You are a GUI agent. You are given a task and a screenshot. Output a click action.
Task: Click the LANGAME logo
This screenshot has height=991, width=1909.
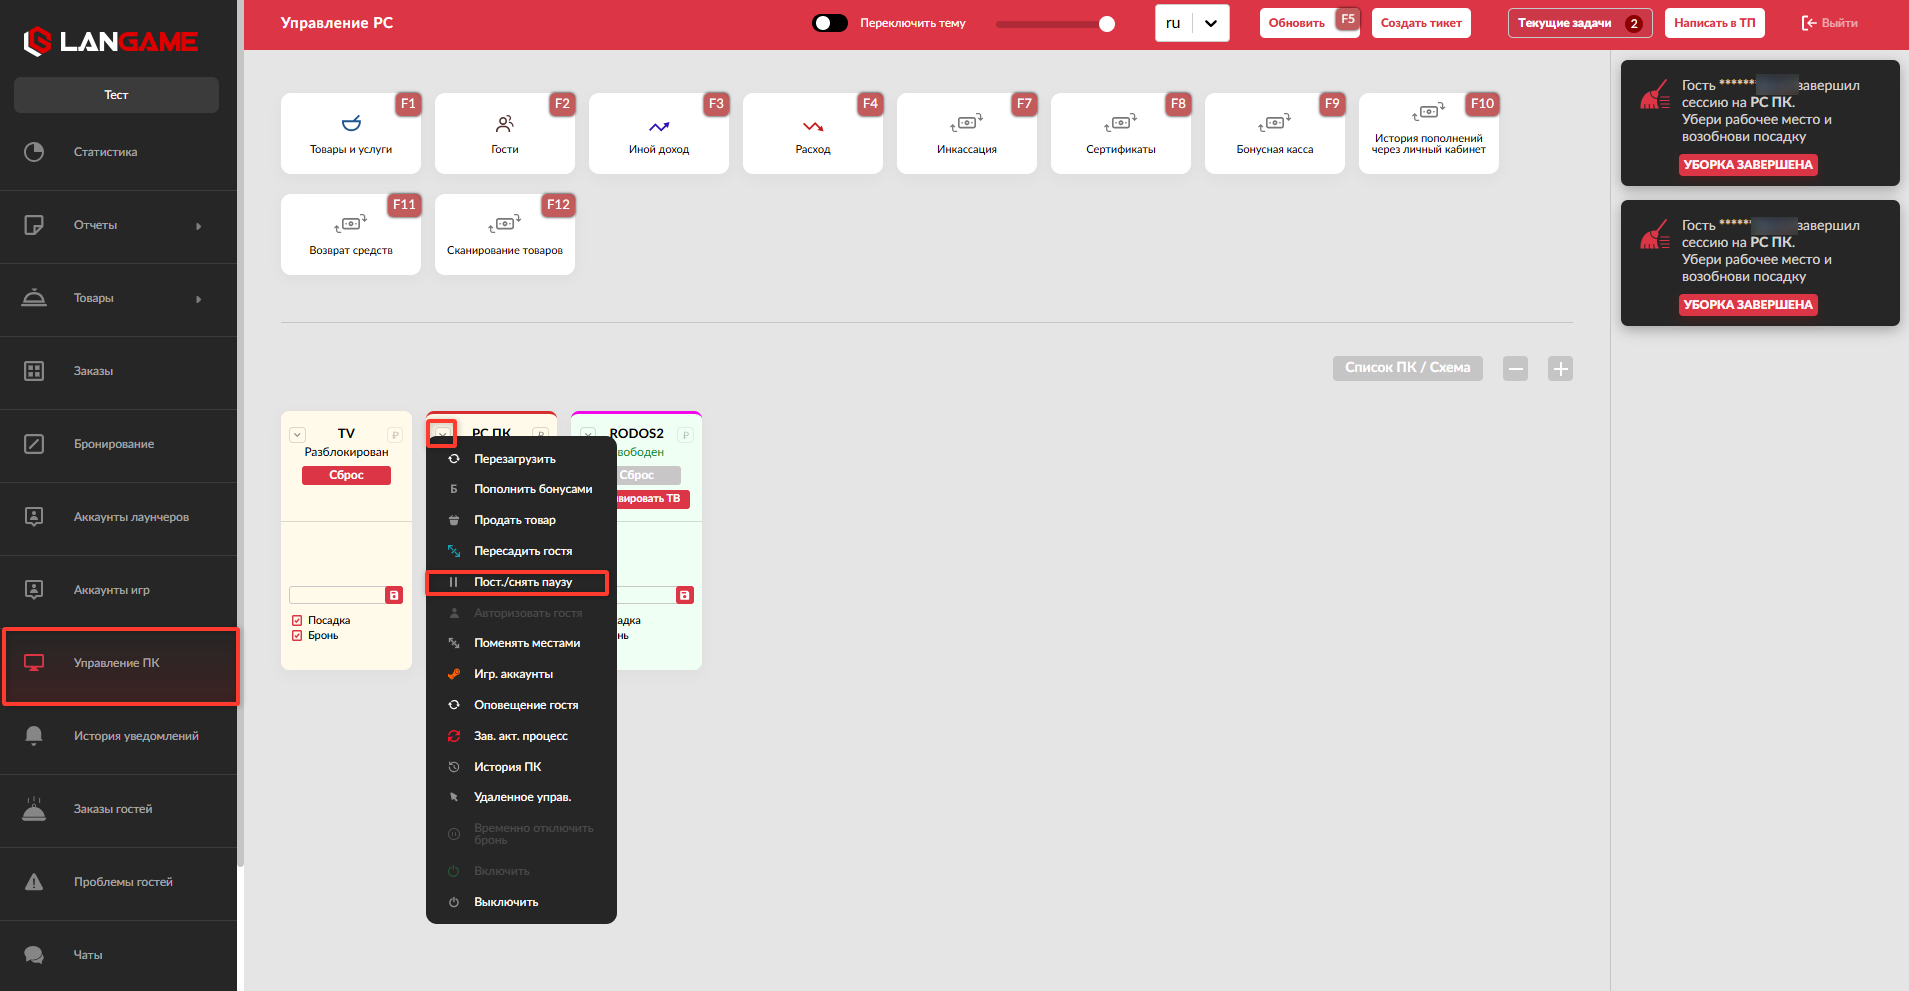[x=111, y=41]
